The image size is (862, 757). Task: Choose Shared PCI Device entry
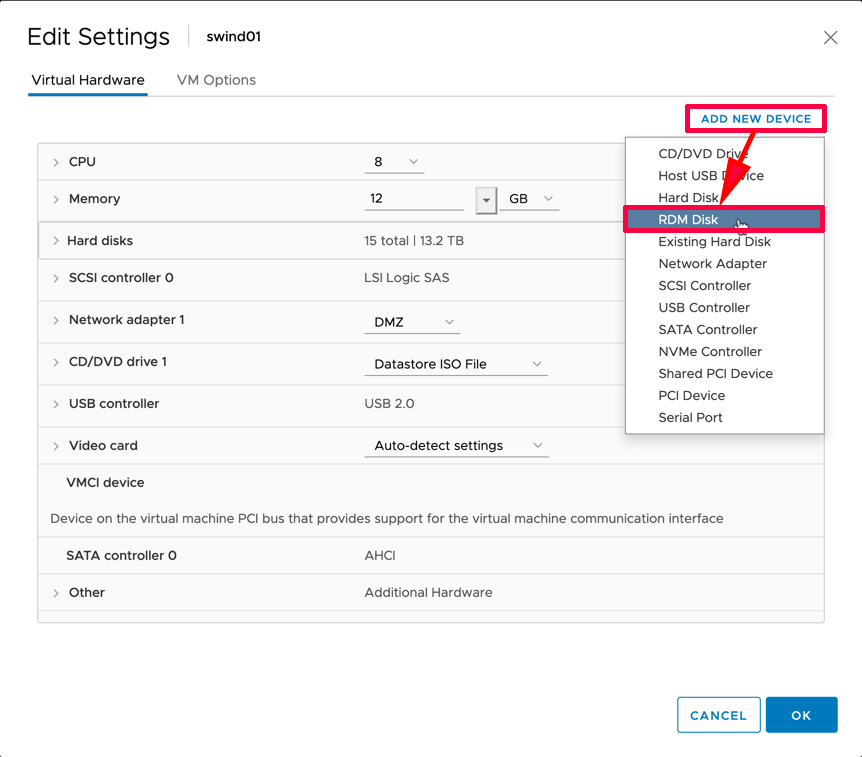pyautogui.click(x=725, y=373)
